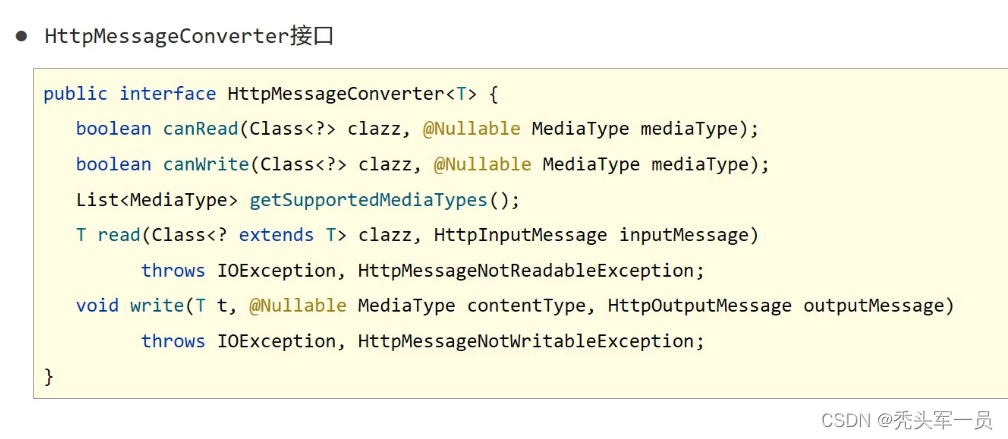This screenshot has width=1008, height=439.
Task: Click the getSupportedMediaTypes method name
Action: [x=368, y=200]
